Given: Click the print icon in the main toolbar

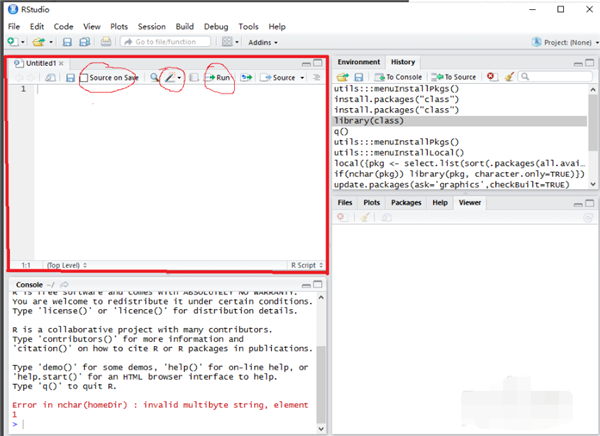Looking at the screenshot, I should click(x=106, y=42).
